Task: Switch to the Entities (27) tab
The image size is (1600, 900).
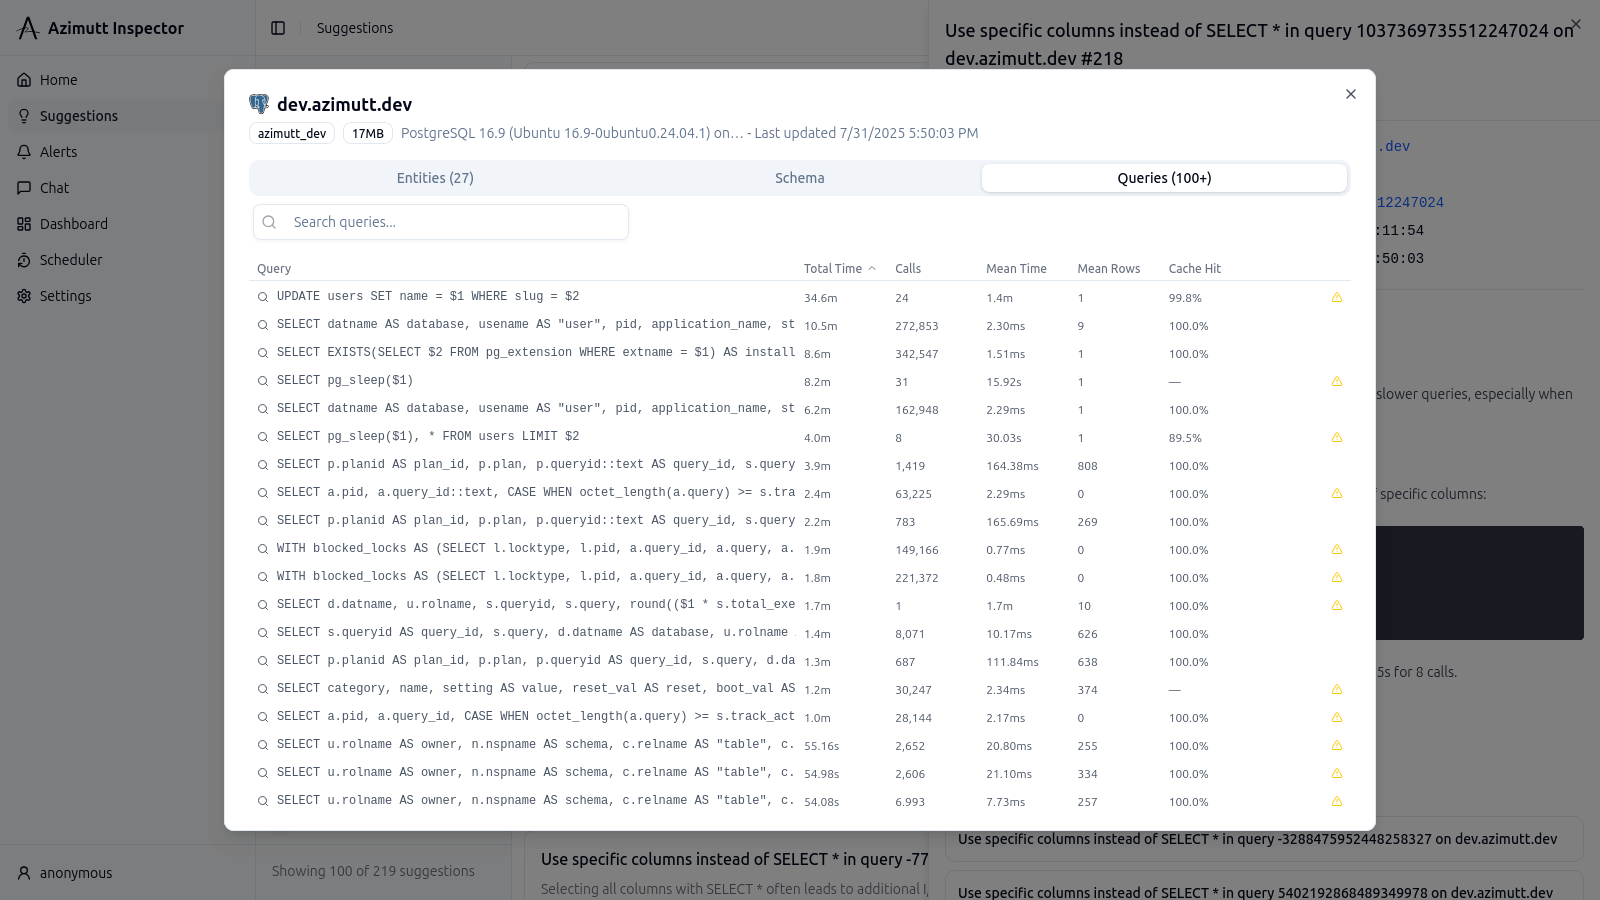Action: 435,178
